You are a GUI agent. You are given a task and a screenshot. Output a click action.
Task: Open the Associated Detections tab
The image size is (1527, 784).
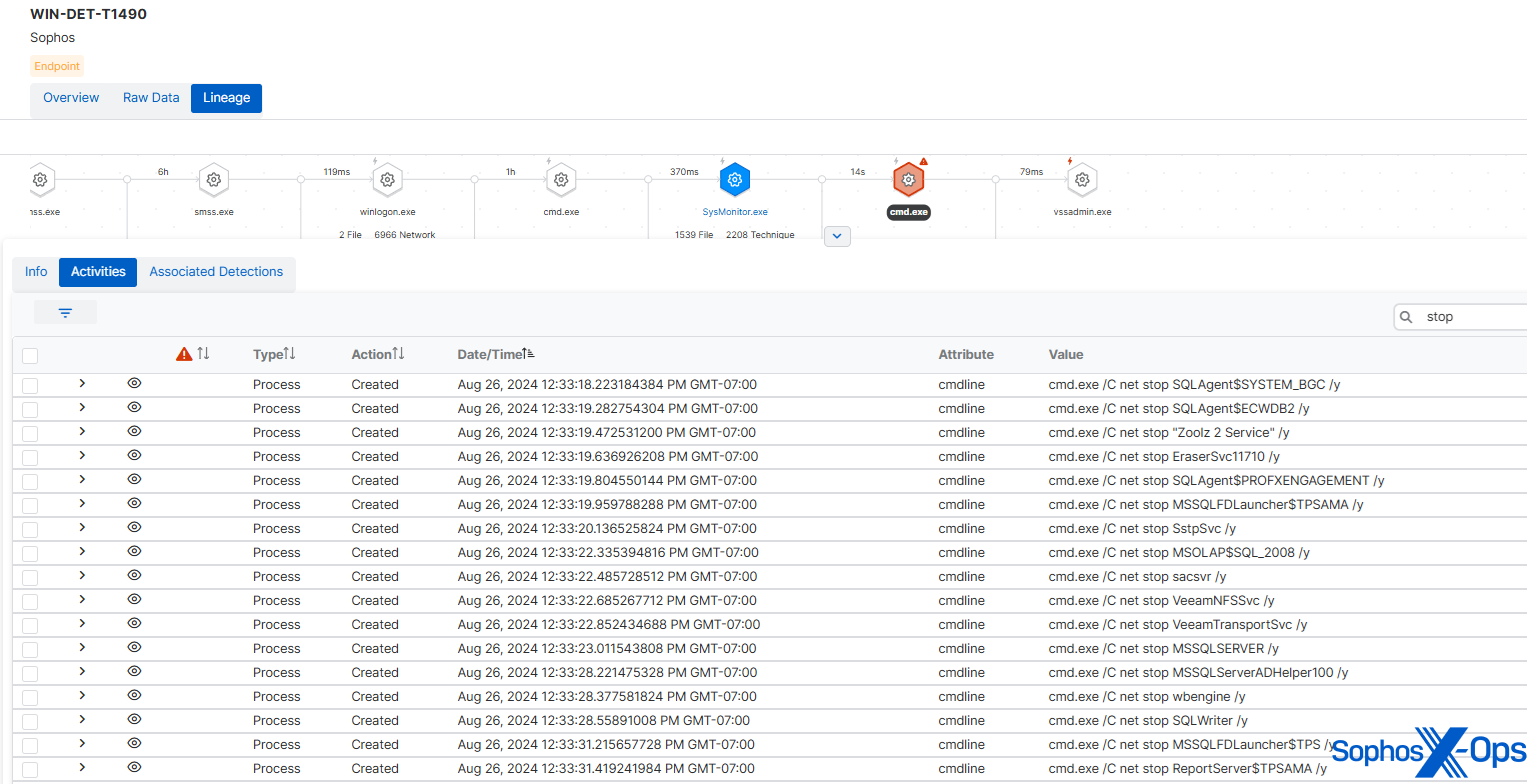point(216,271)
